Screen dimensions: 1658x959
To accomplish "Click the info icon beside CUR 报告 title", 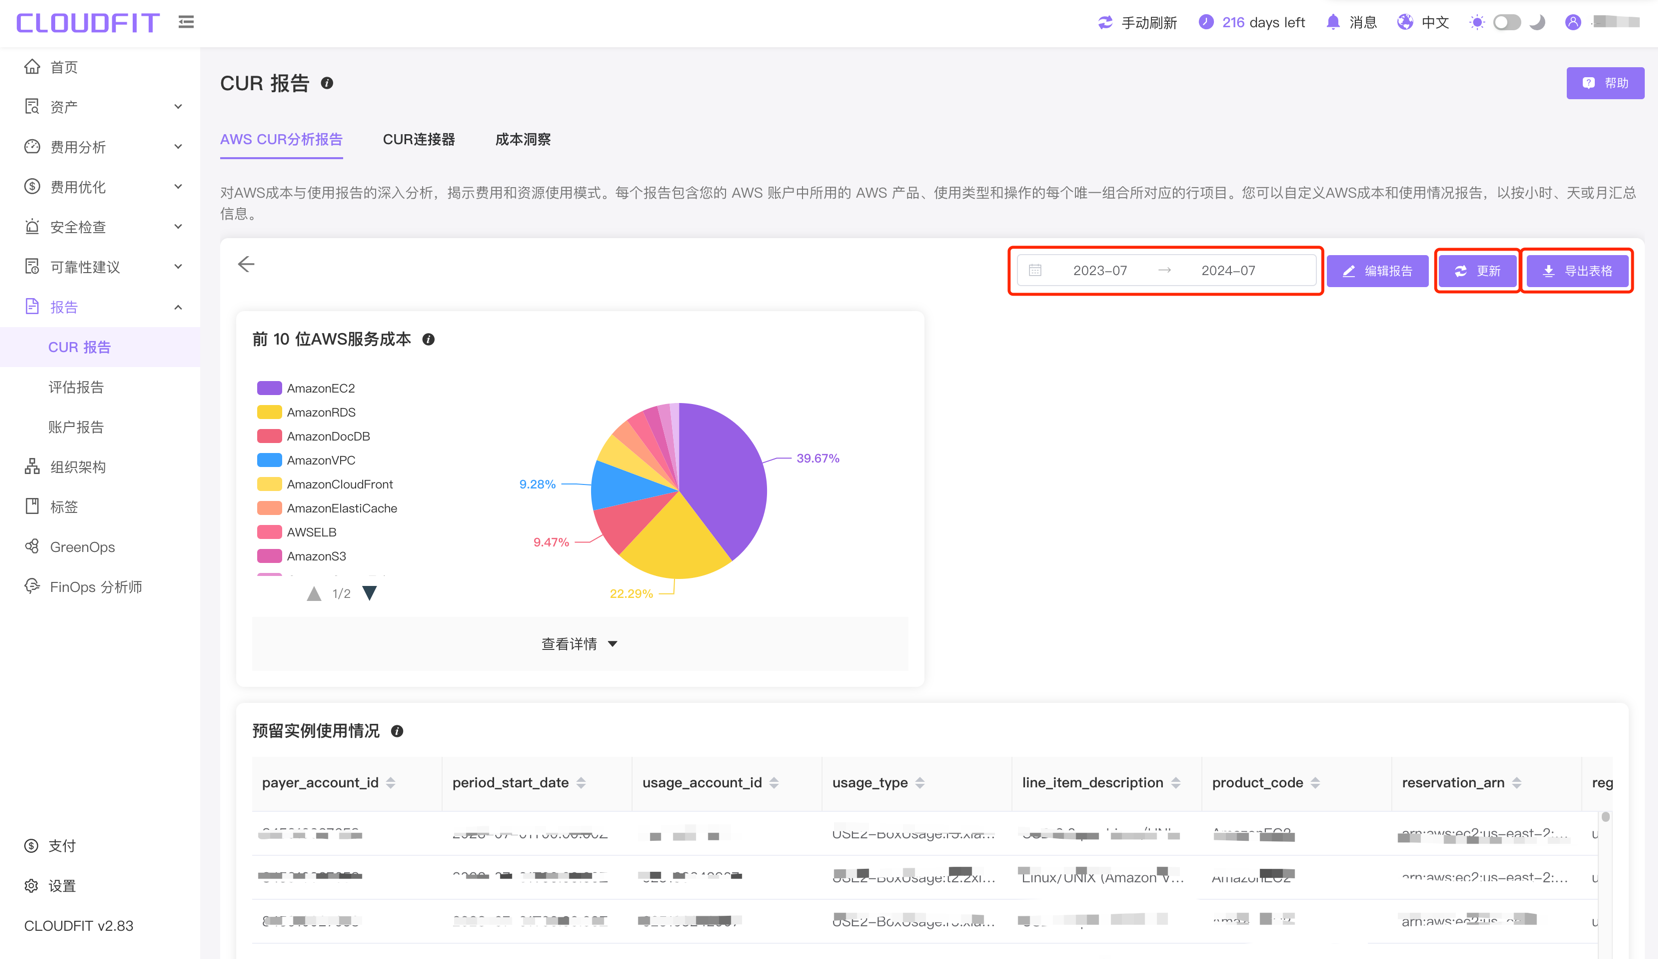I will click(x=327, y=83).
